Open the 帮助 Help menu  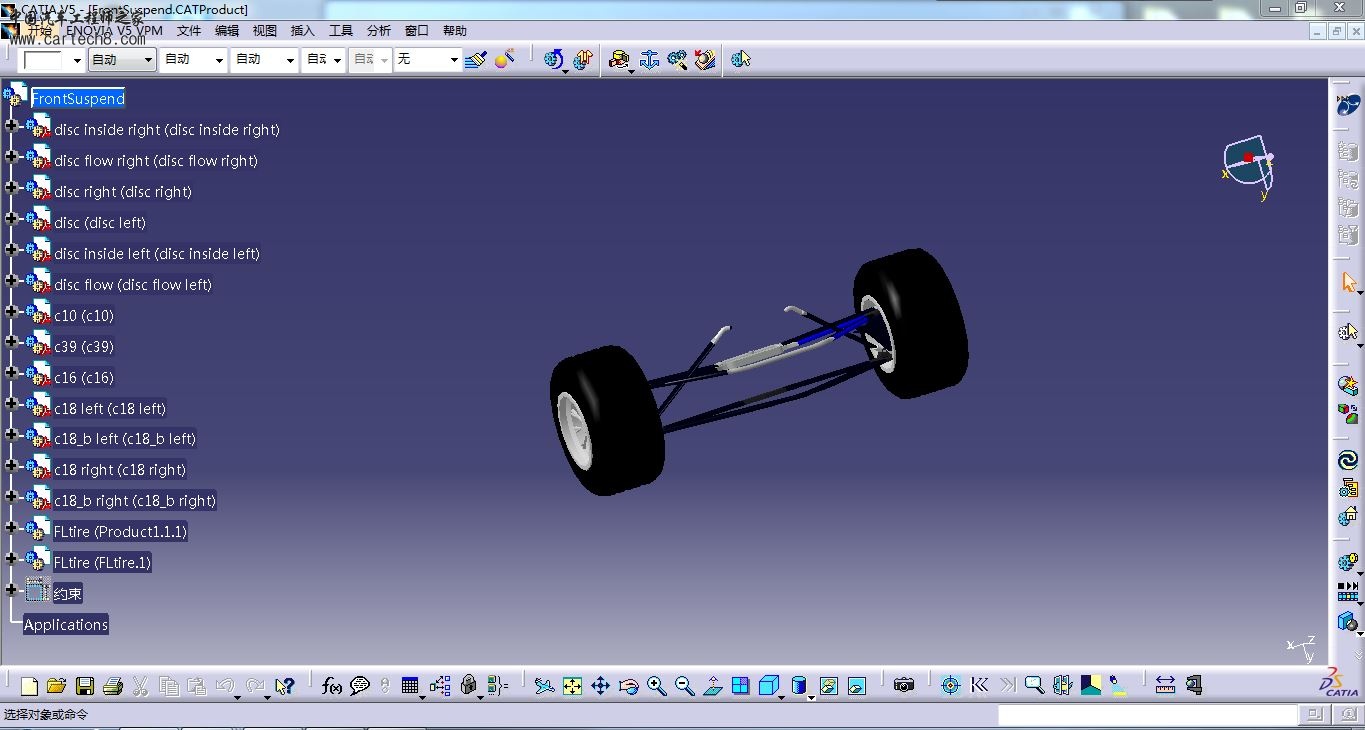tap(455, 31)
